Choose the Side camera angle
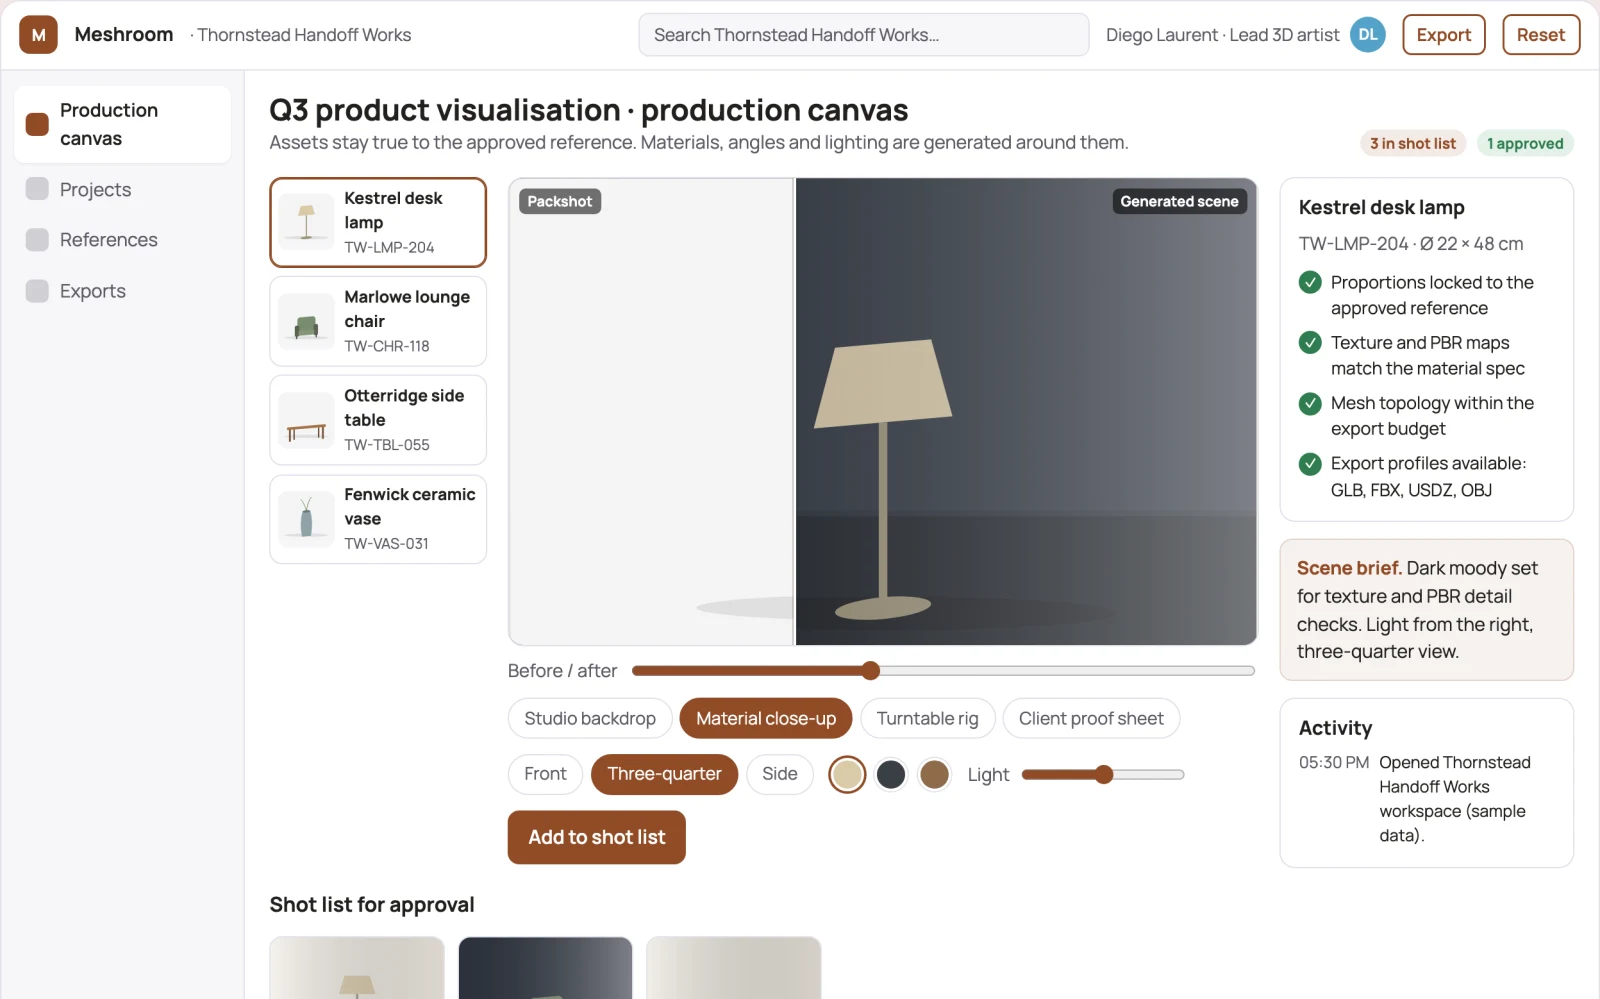 pyautogui.click(x=780, y=774)
